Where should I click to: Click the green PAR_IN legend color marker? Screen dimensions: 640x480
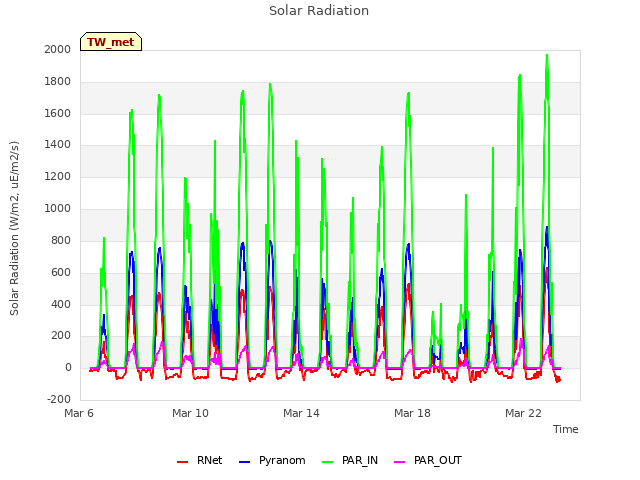pyautogui.click(x=327, y=462)
